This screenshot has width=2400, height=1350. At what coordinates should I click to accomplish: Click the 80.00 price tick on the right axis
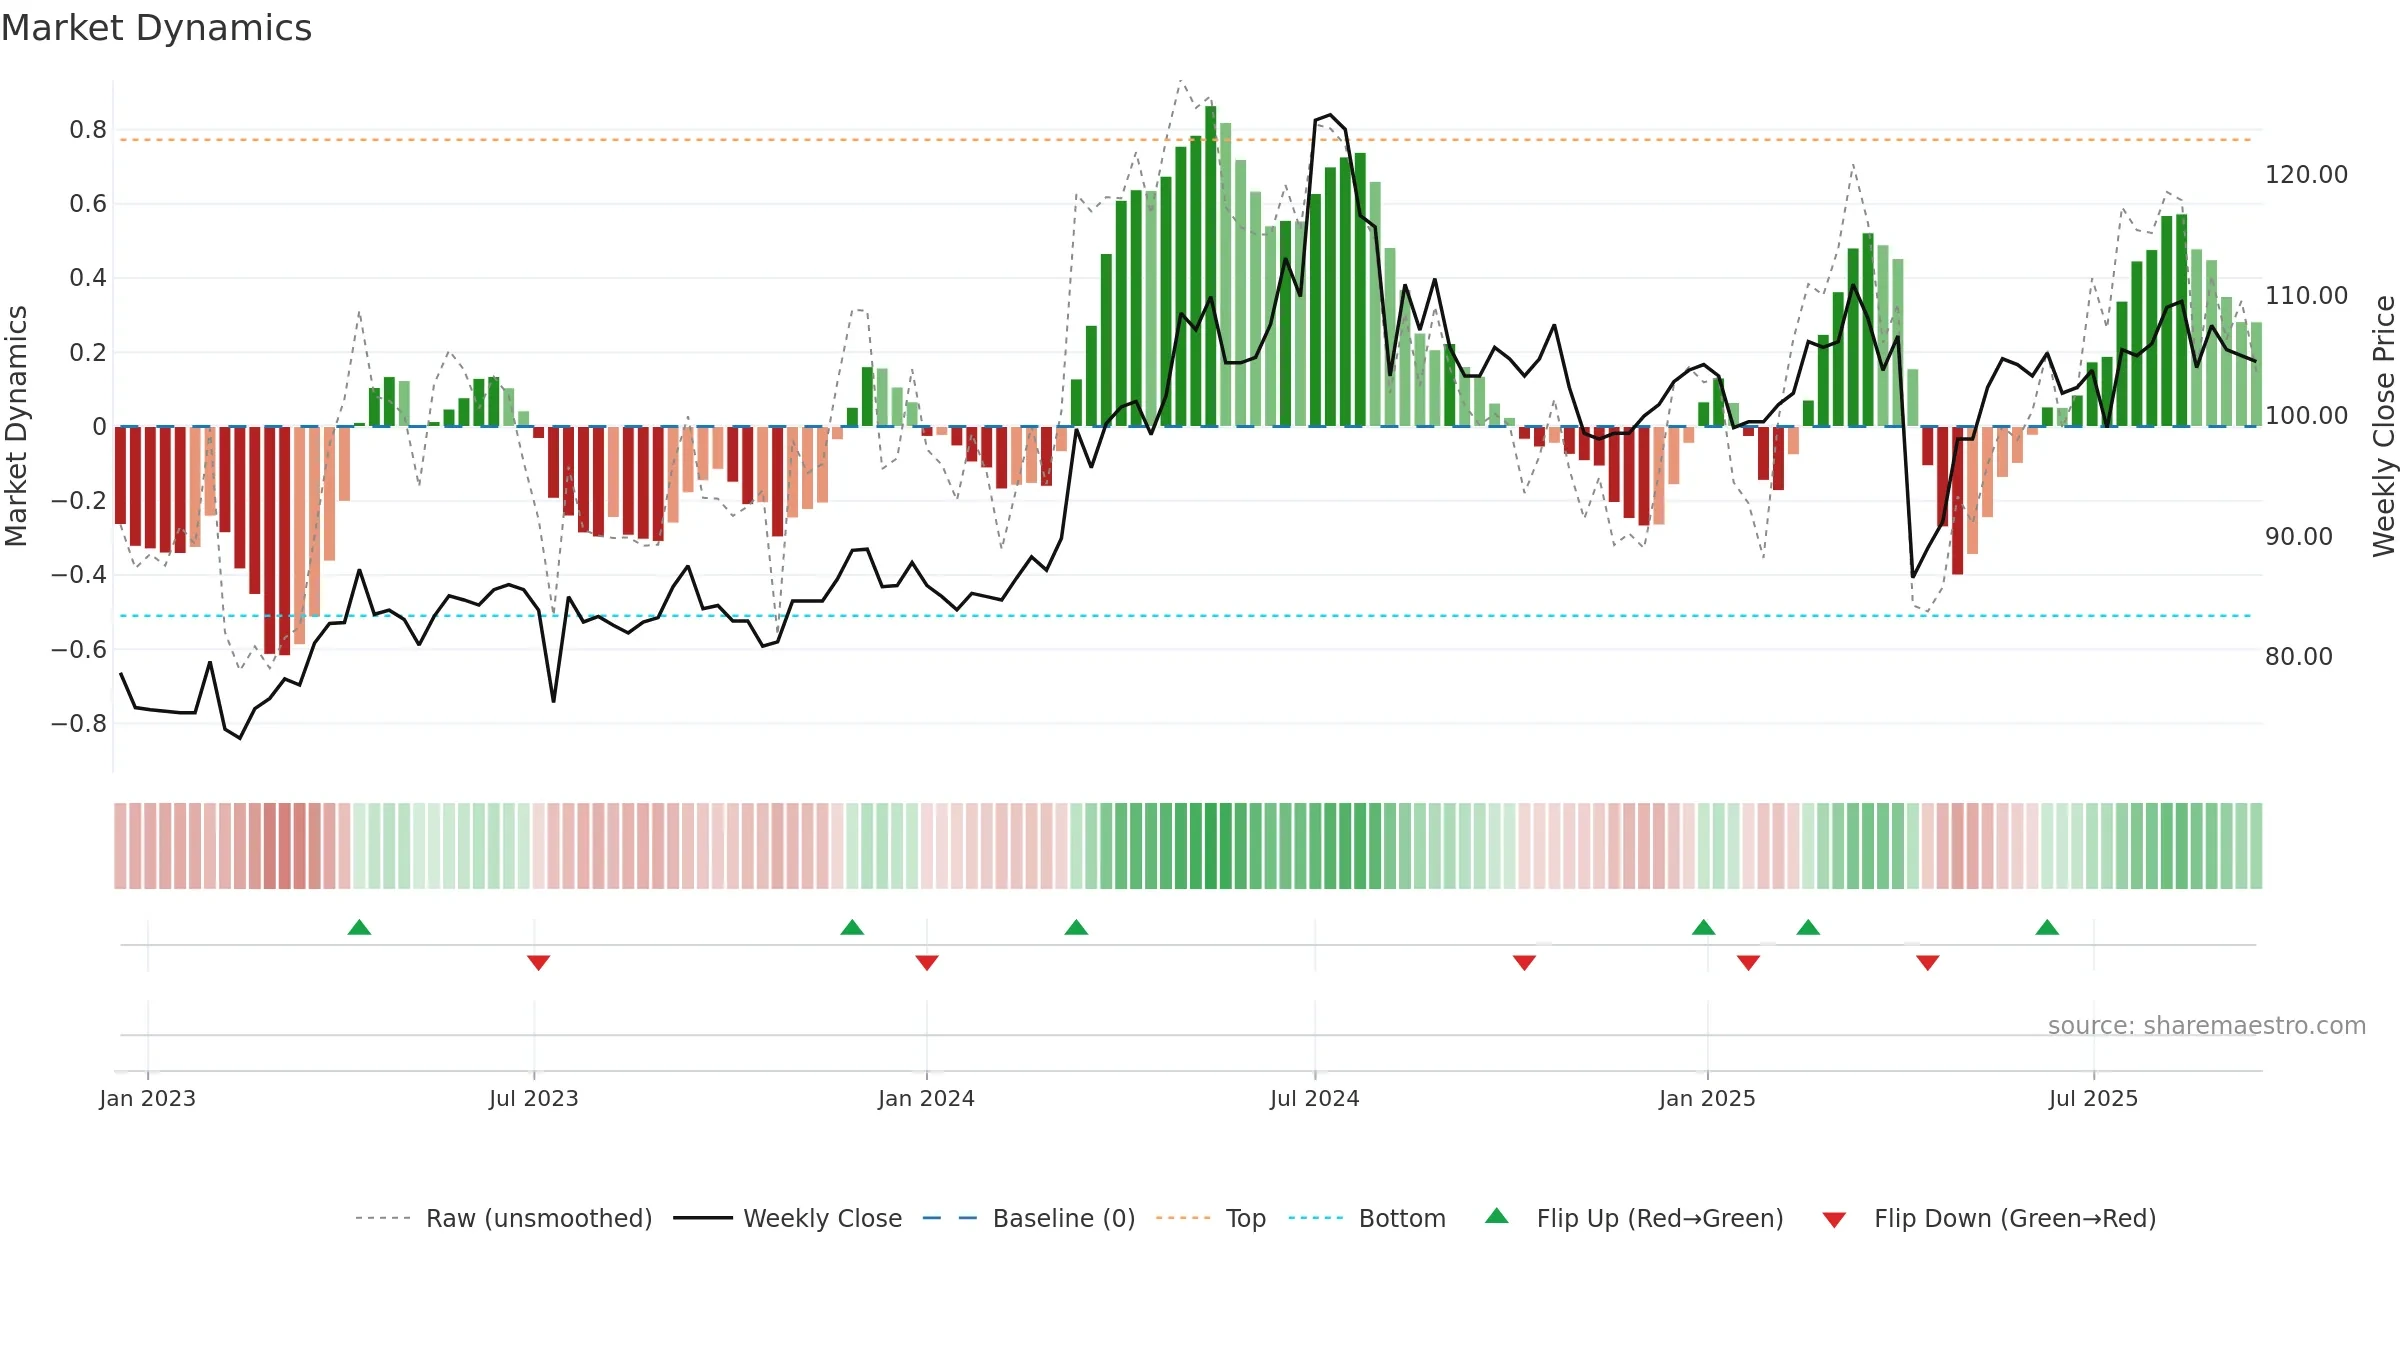2299,657
